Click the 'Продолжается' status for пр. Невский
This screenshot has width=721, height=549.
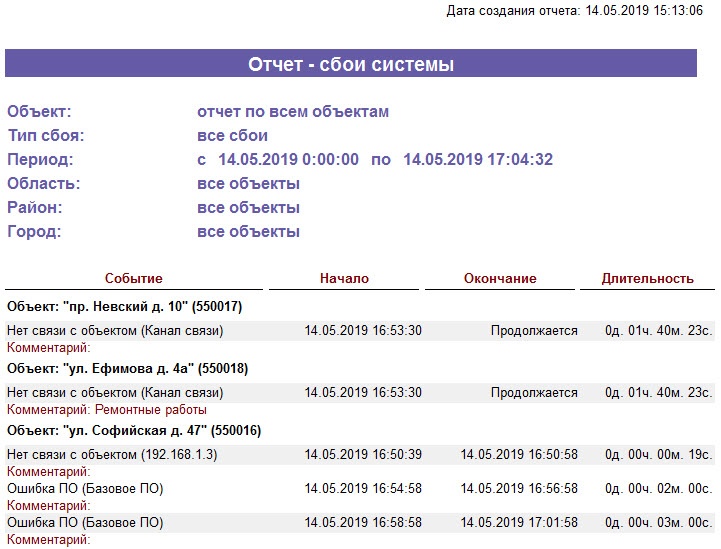(x=534, y=330)
